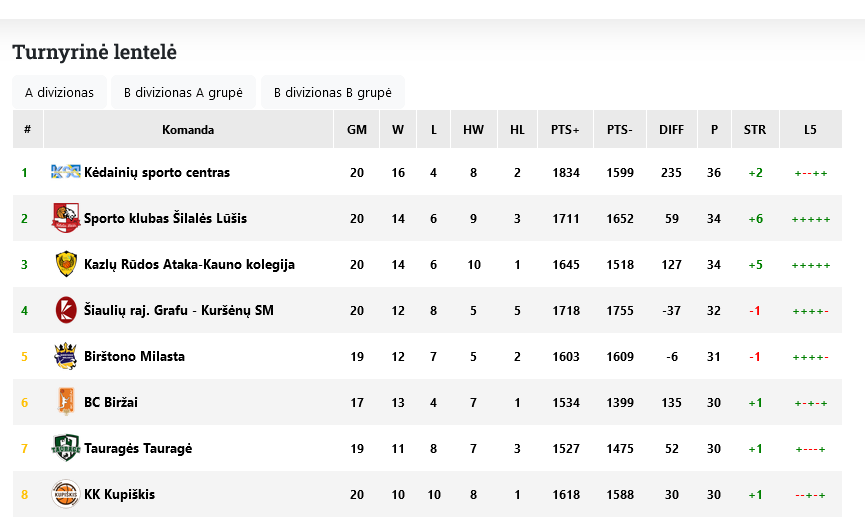865x518 pixels.
Task: Switch to the A divizionas tab
Action: click(60, 92)
